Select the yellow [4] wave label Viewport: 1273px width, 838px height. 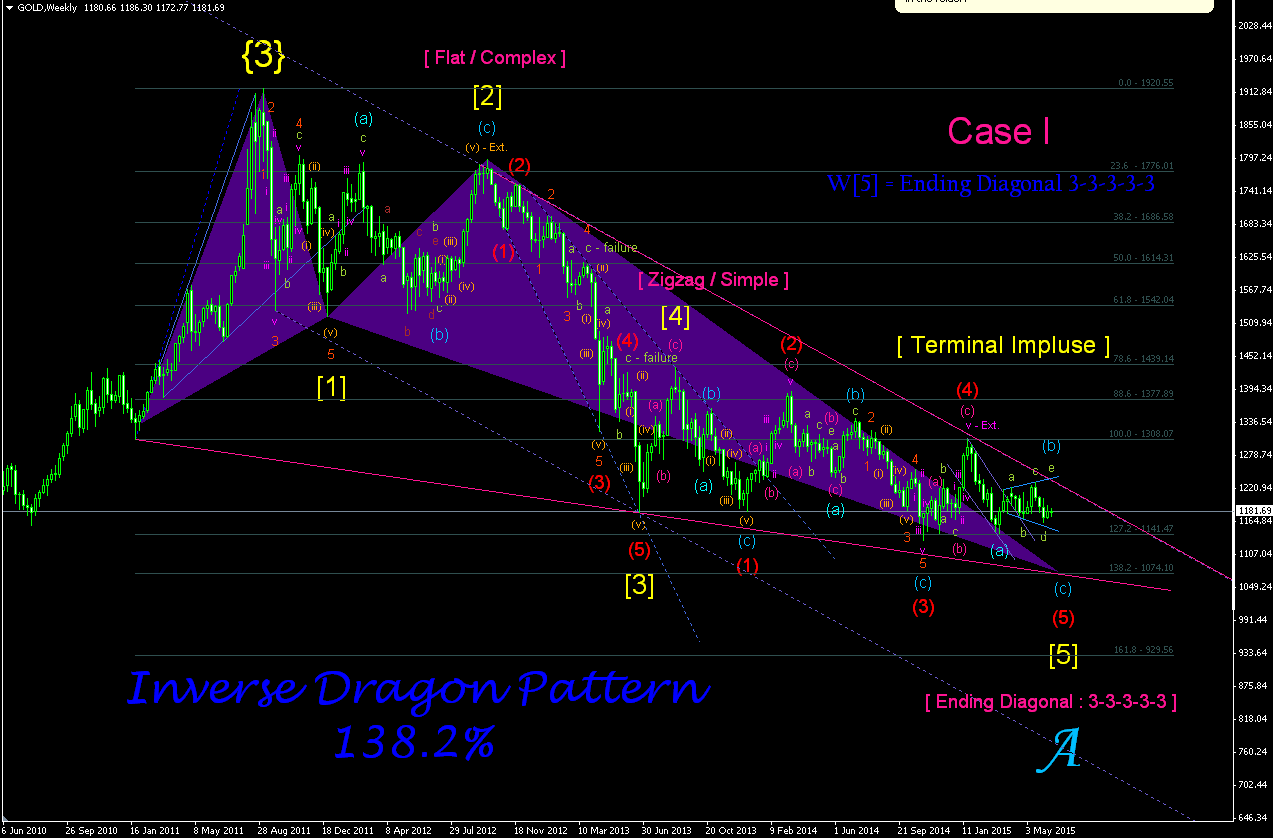[x=676, y=317]
